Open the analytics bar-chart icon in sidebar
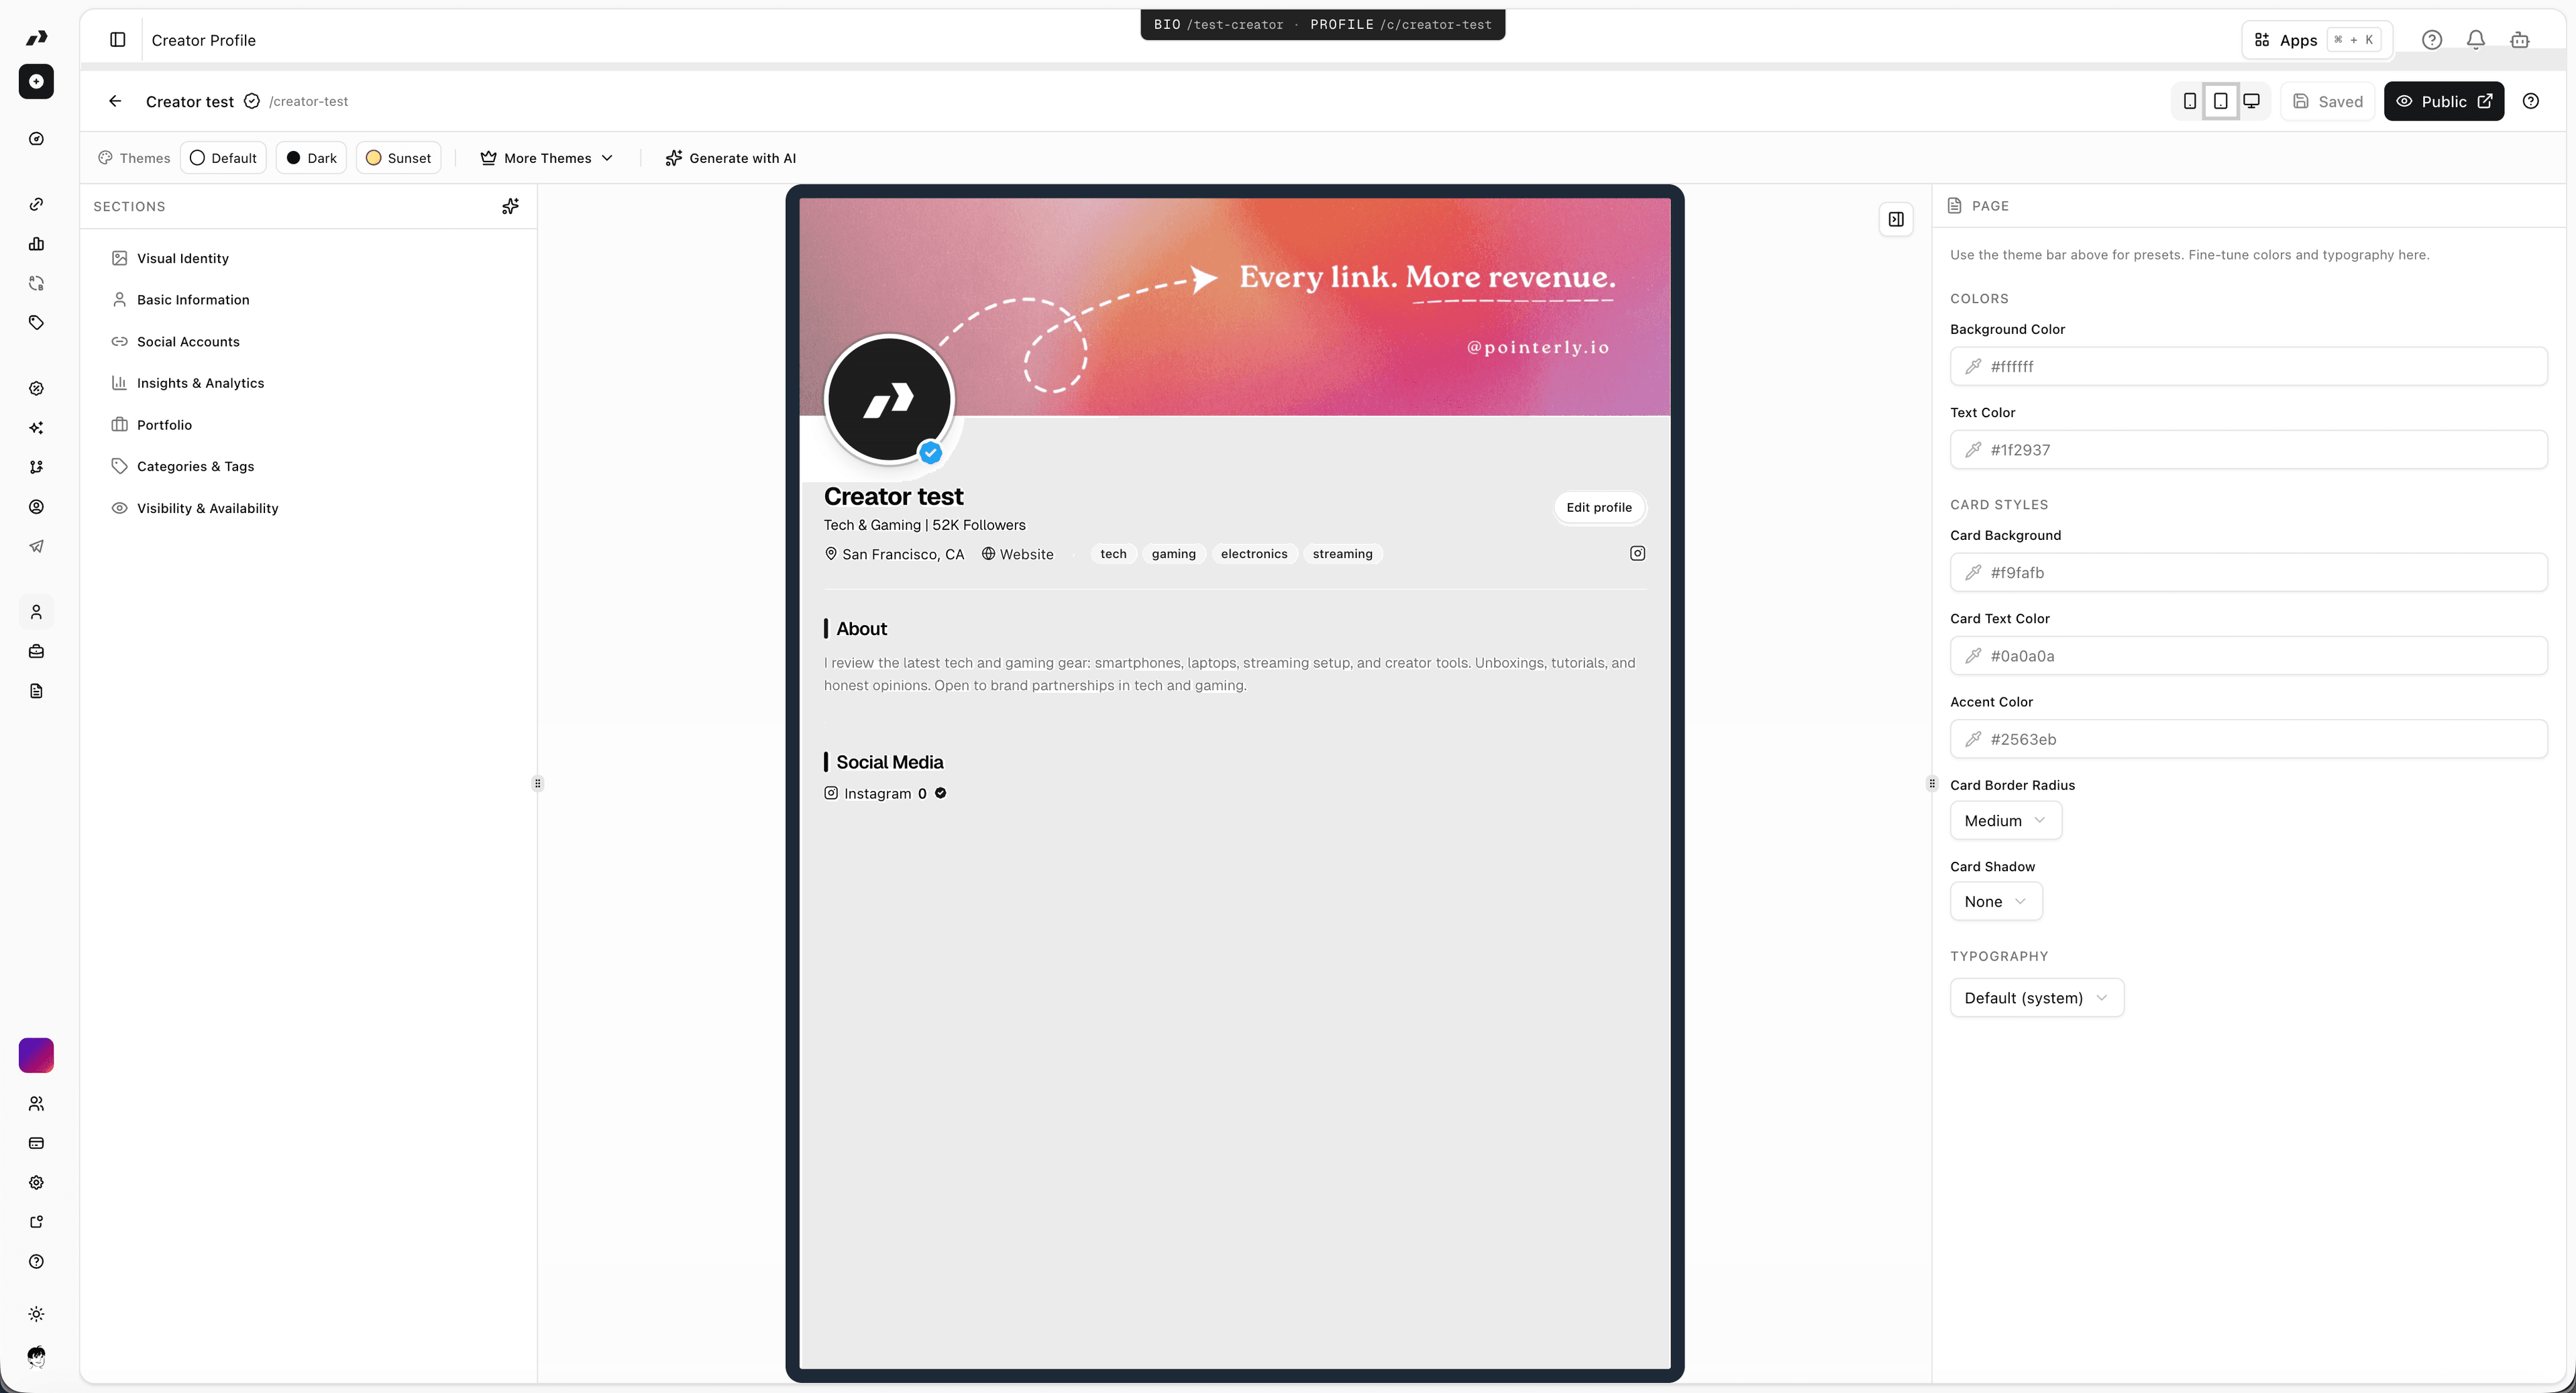The width and height of the screenshot is (2576, 1393). click(x=37, y=243)
